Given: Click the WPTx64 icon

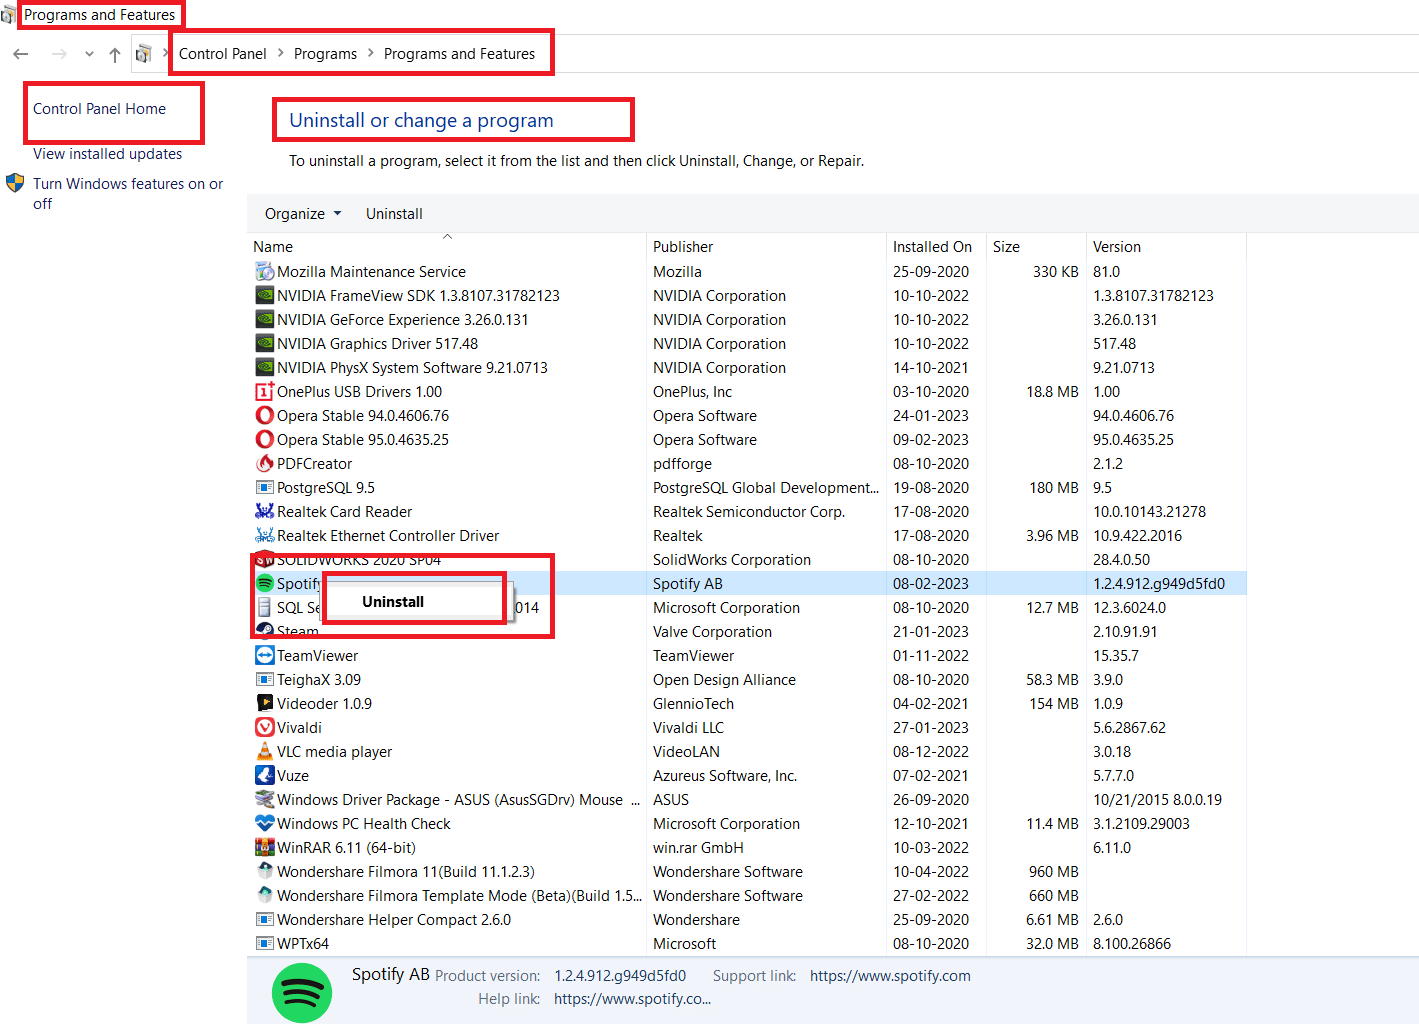Looking at the screenshot, I should click(265, 944).
